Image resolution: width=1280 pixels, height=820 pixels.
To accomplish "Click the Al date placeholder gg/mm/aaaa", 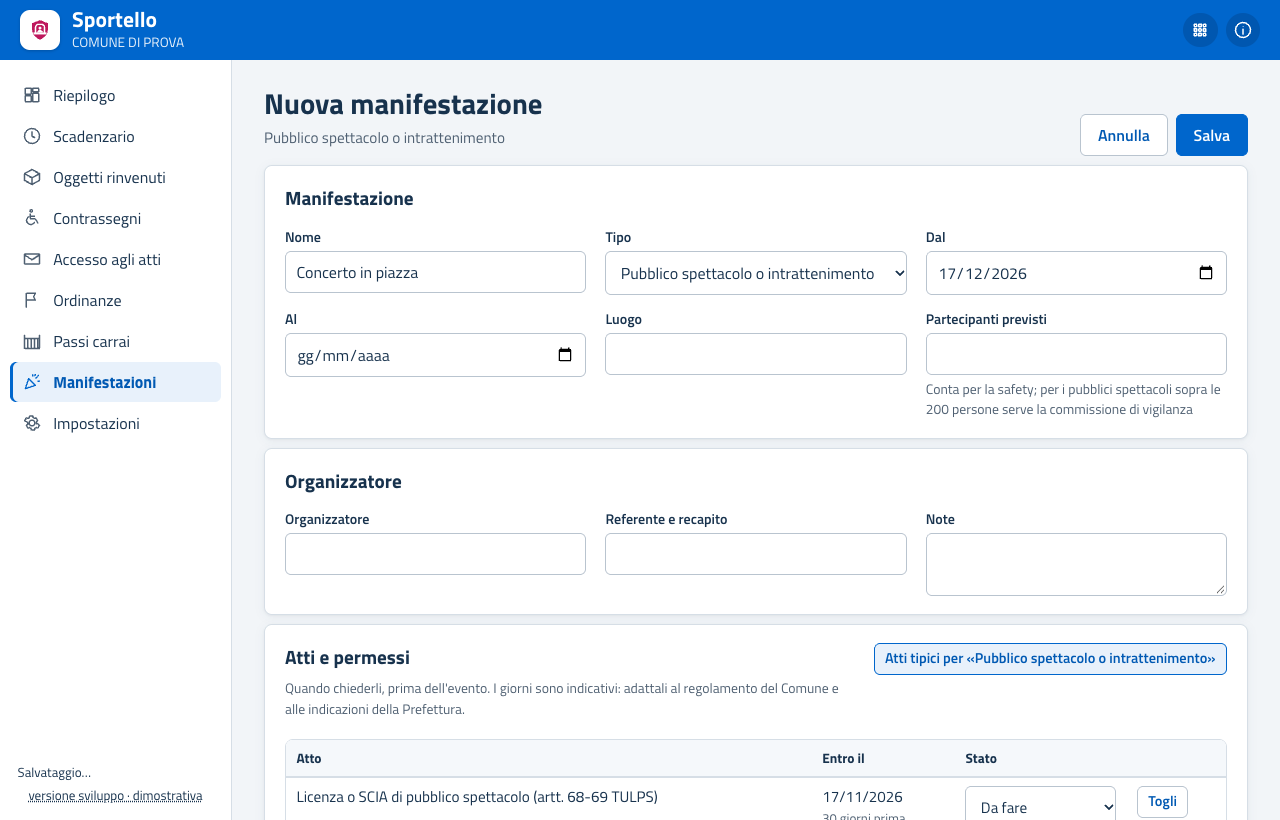I will (343, 355).
